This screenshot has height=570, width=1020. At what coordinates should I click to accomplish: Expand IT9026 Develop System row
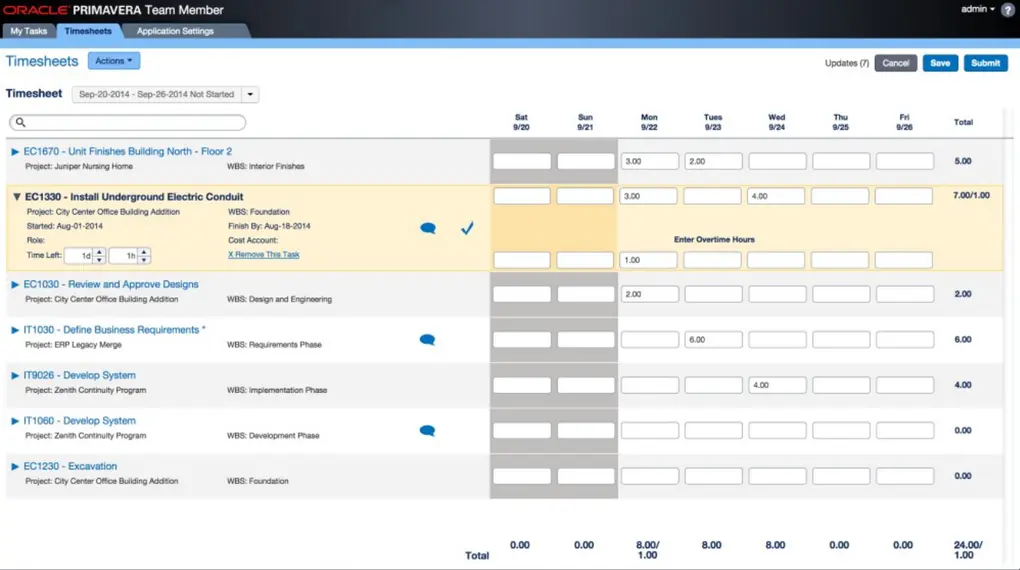pyautogui.click(x=15, y=375)
